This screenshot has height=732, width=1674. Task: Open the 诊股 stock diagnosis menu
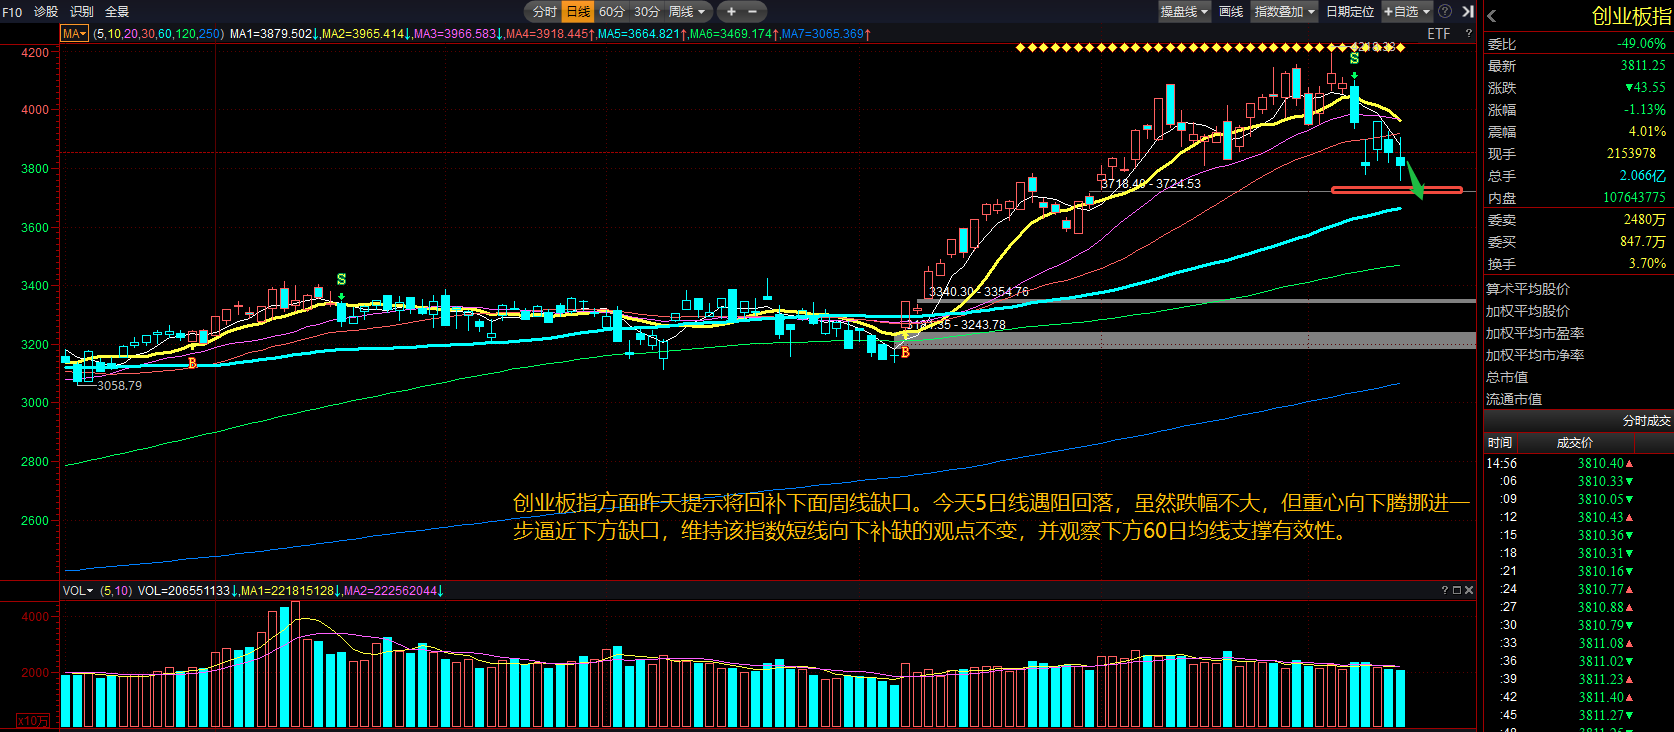pyautogui.click(x=46, y=12)
